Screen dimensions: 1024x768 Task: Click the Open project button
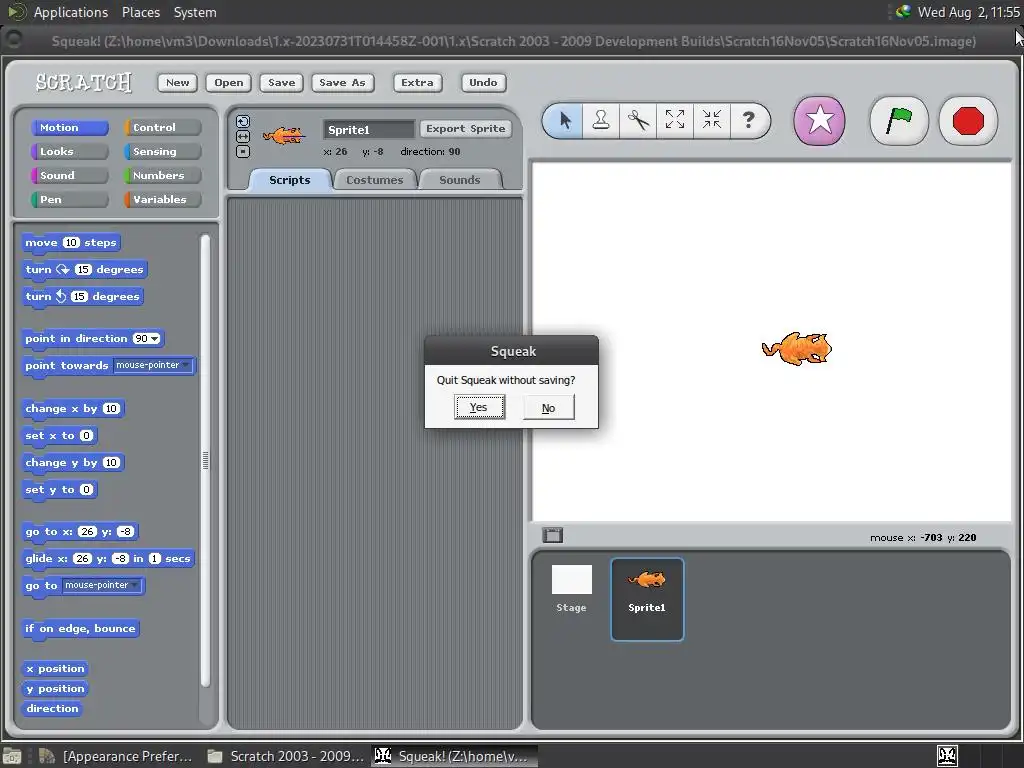tap(229, 82)
